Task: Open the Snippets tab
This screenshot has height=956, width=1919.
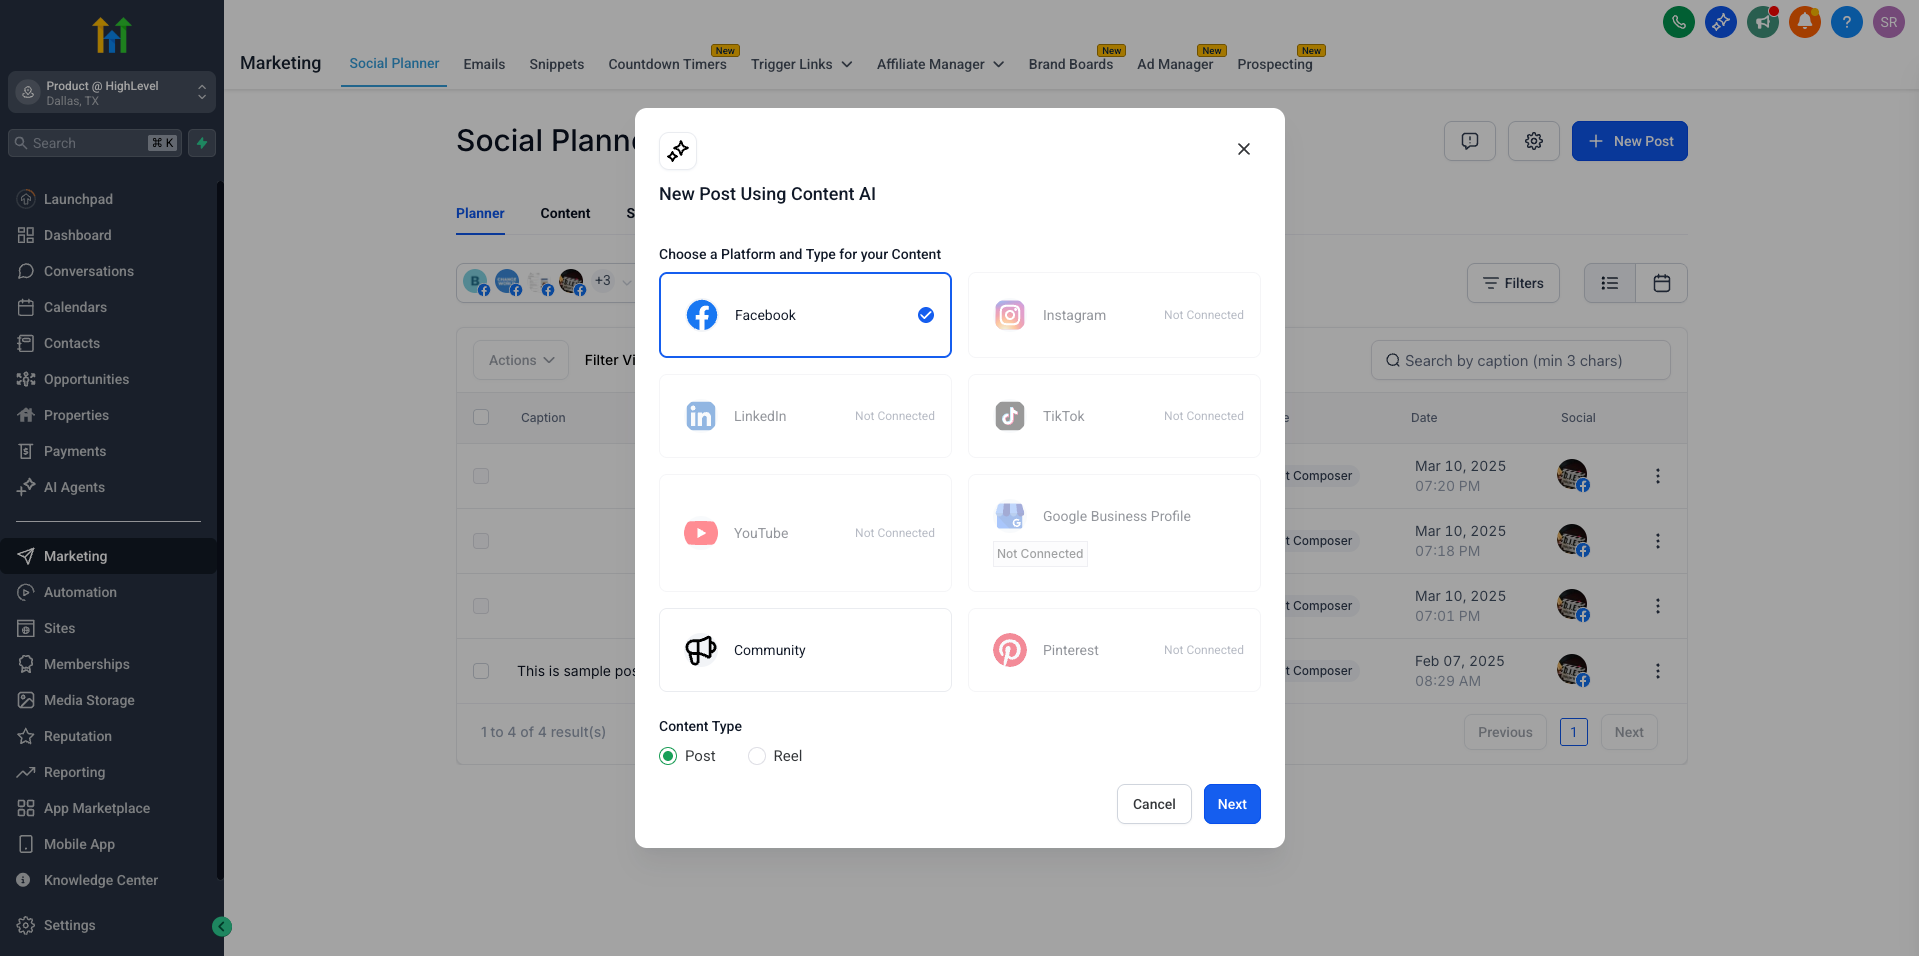Action: tap(557, 64)
